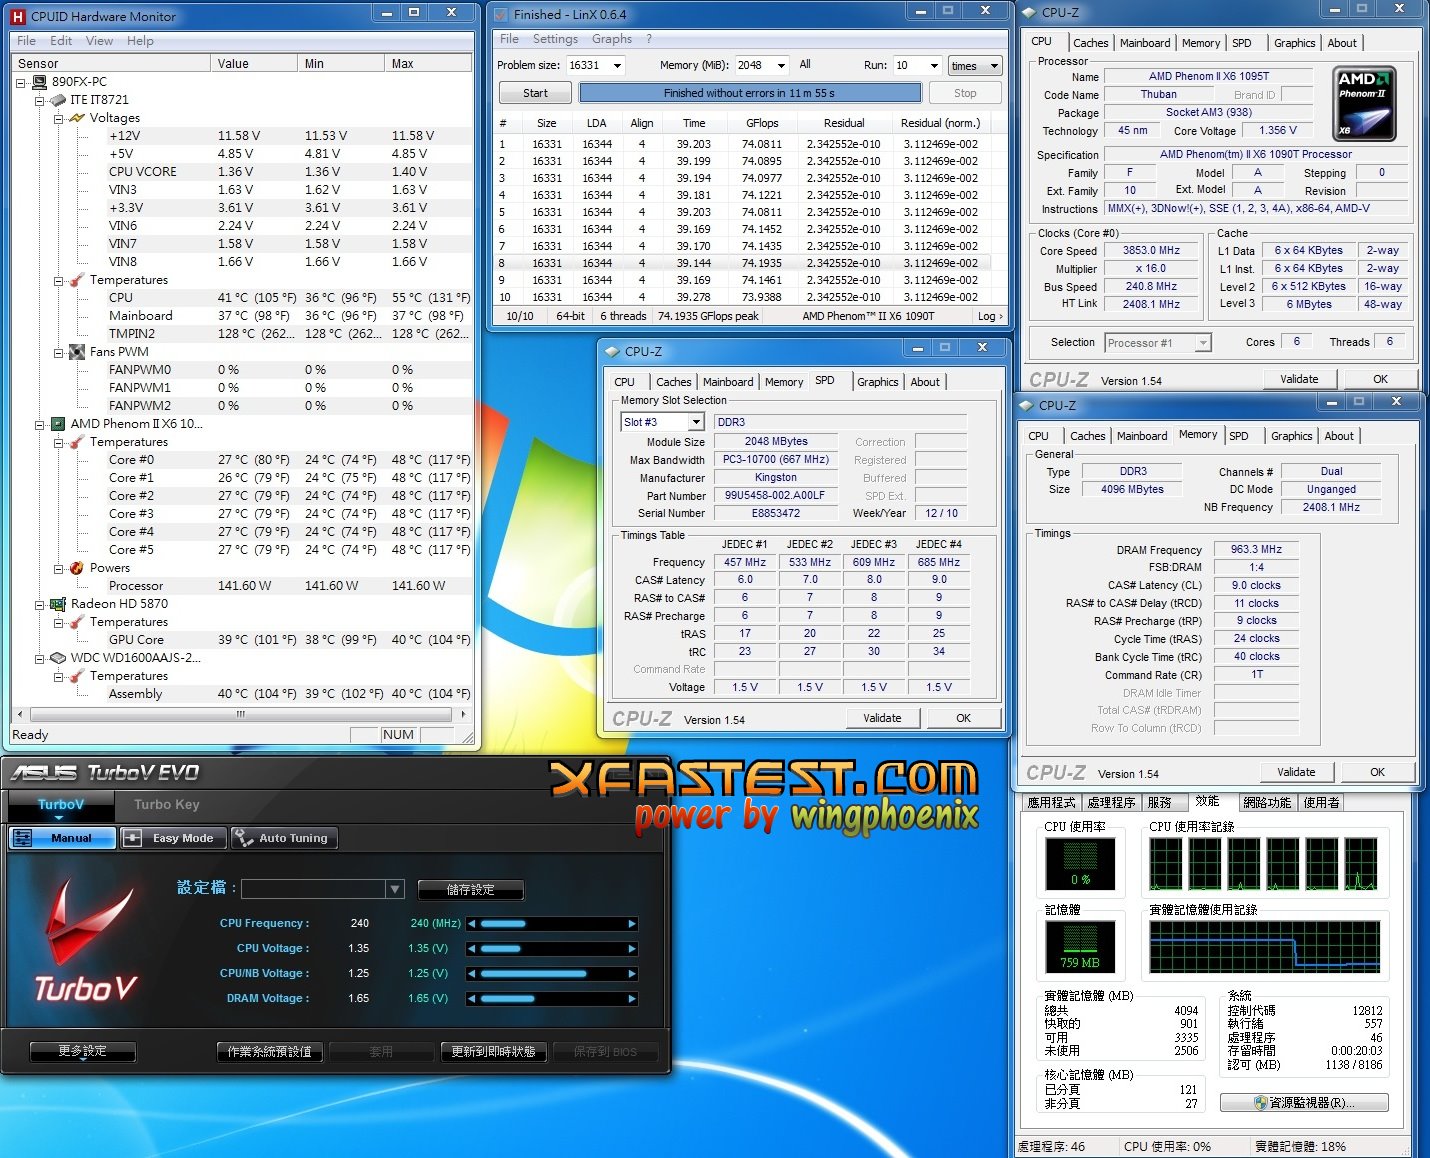Click the CPU Frequency slider bar
Viewport: 1430px width, 1158px height.
(552, 924)
